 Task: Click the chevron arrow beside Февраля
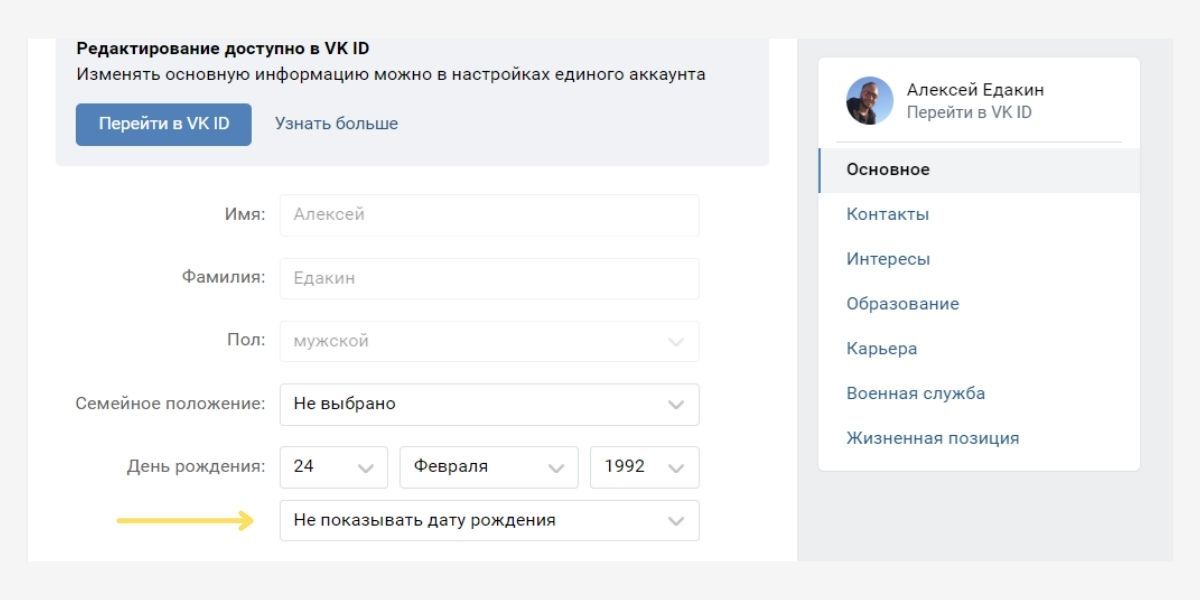556,468
